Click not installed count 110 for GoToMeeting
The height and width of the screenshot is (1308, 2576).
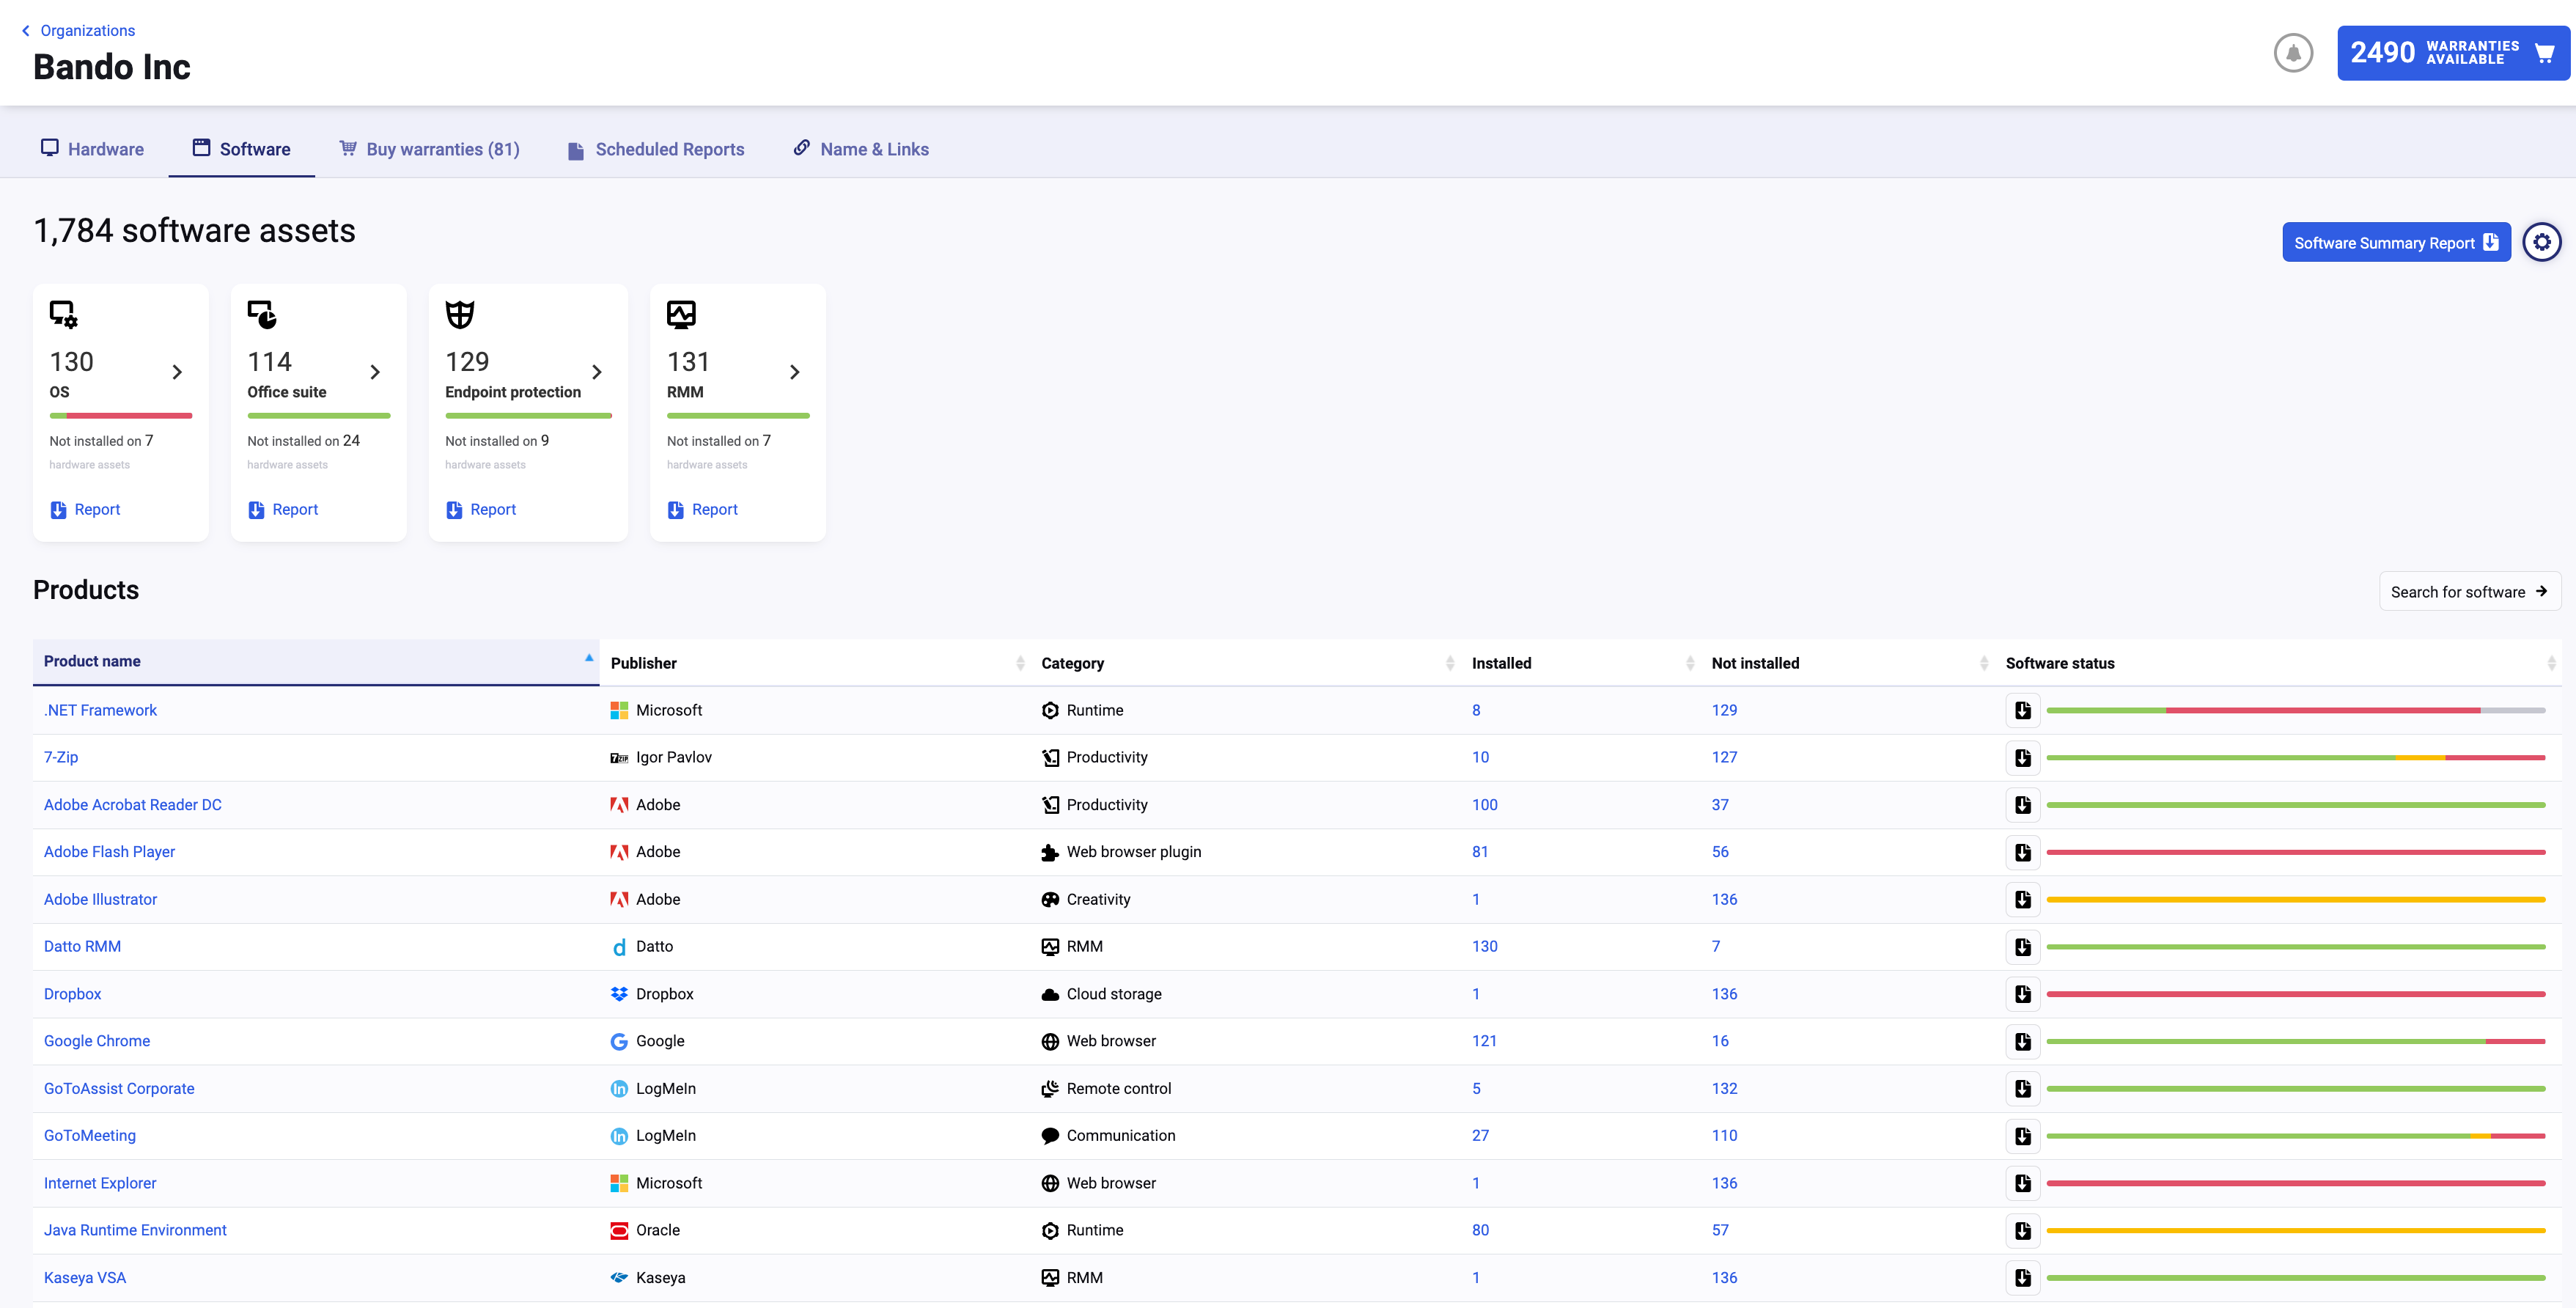1724,1135
